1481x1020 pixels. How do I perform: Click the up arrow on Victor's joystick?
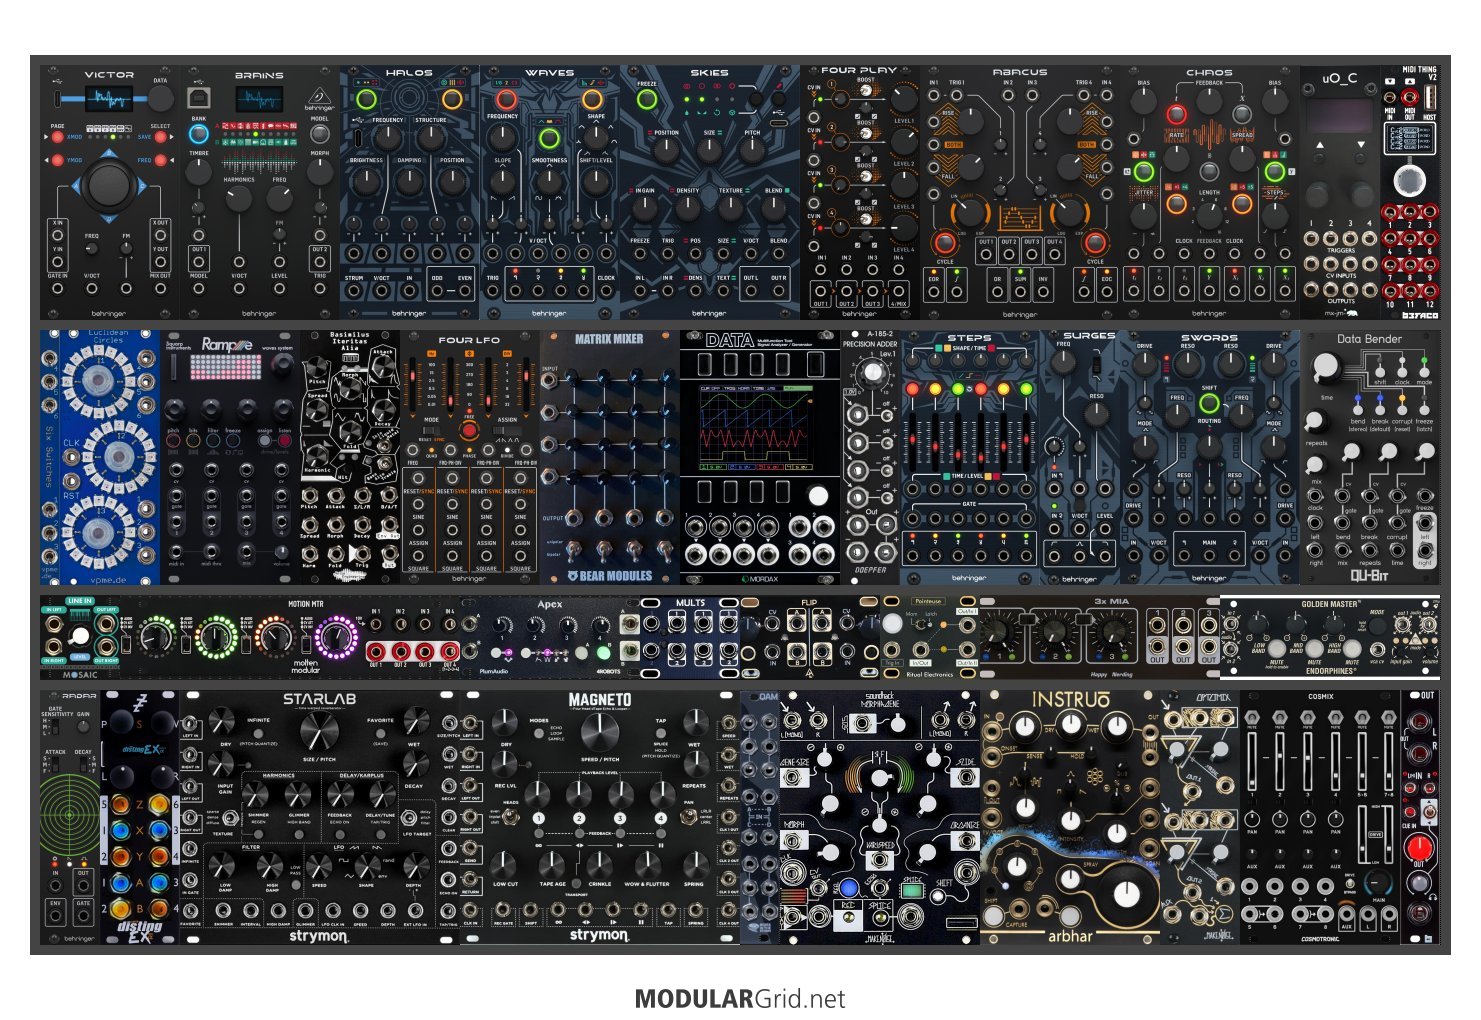tap(109, 153)
